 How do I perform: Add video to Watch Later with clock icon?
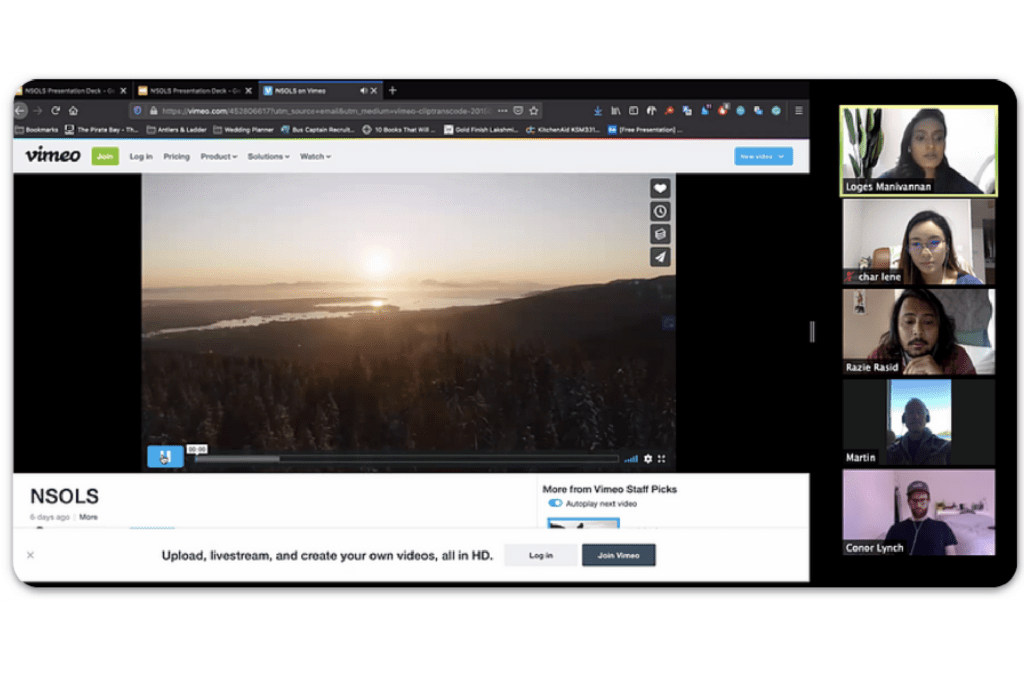659,211
